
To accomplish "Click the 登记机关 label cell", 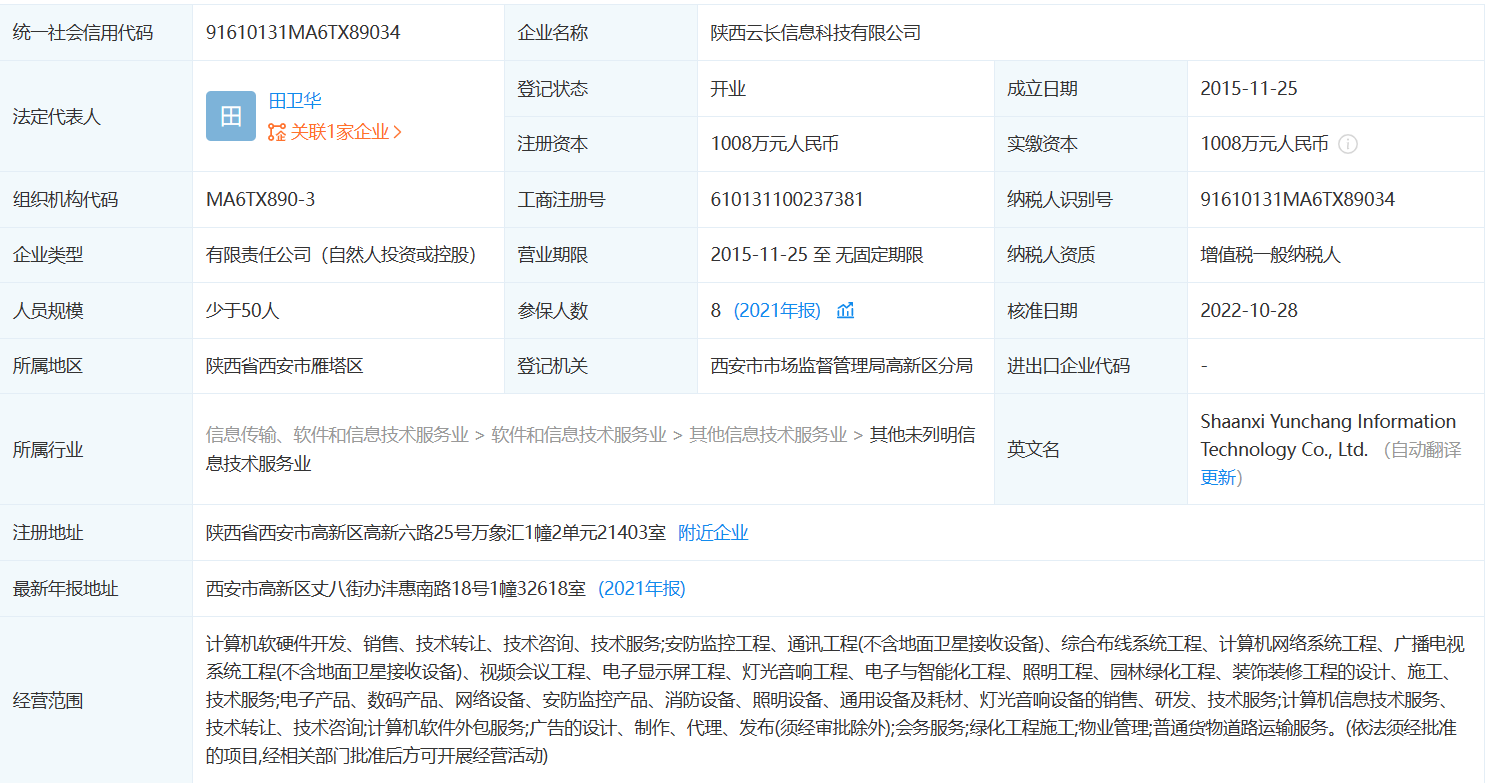I will [x=601, y=365].
